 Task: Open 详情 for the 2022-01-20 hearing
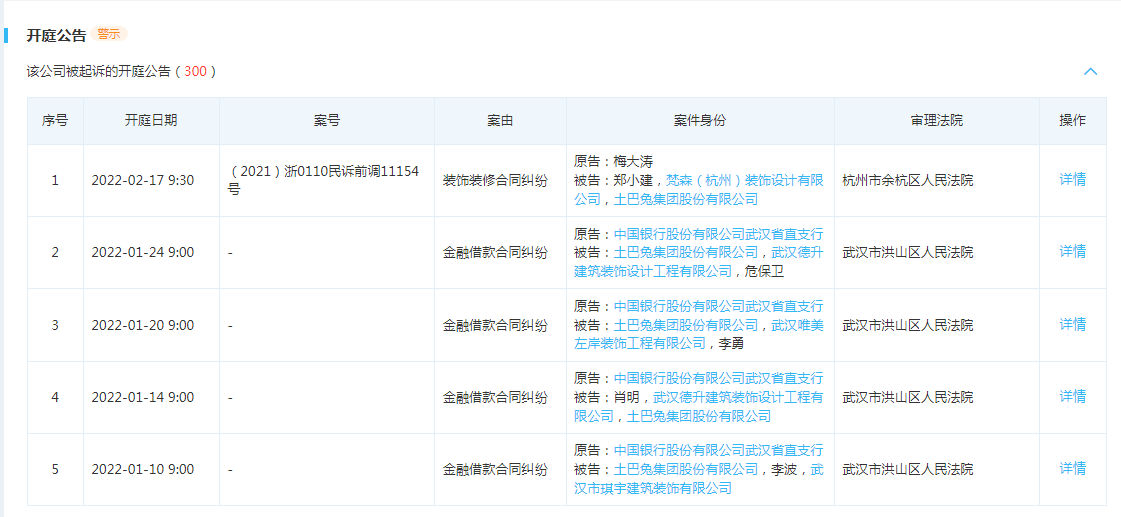point(1072,325)
